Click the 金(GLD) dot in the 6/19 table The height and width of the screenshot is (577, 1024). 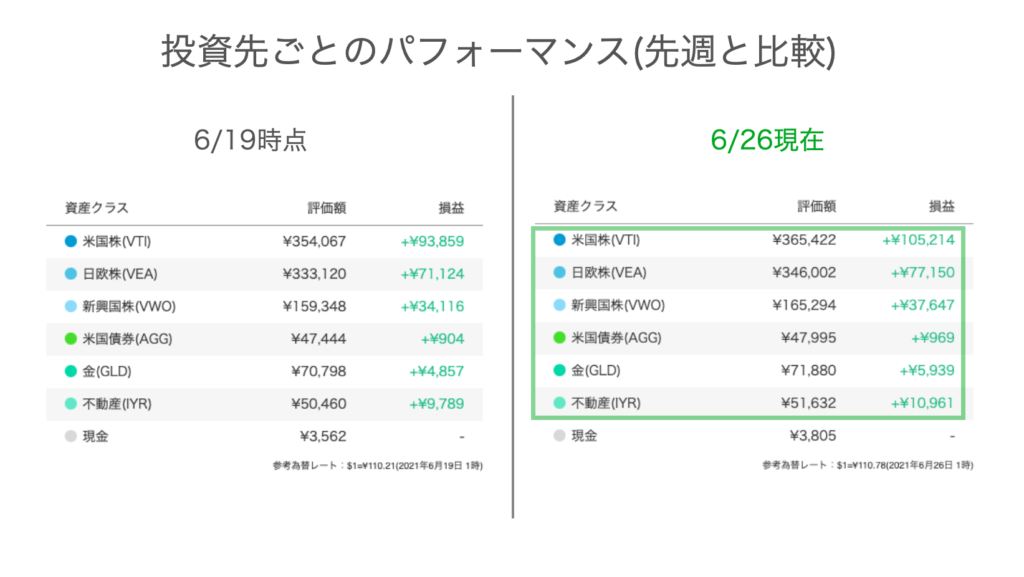coord(69,371)
